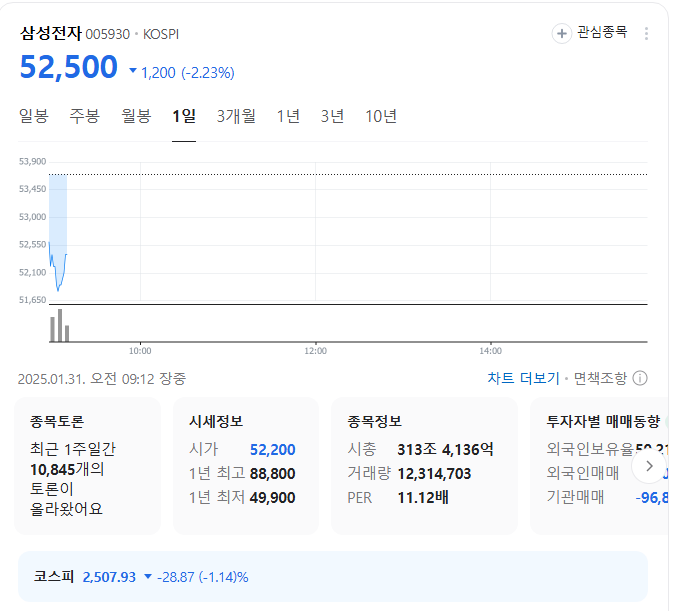Click the 14:00 time axis label

pyautogui.click(x=490, y=351)
